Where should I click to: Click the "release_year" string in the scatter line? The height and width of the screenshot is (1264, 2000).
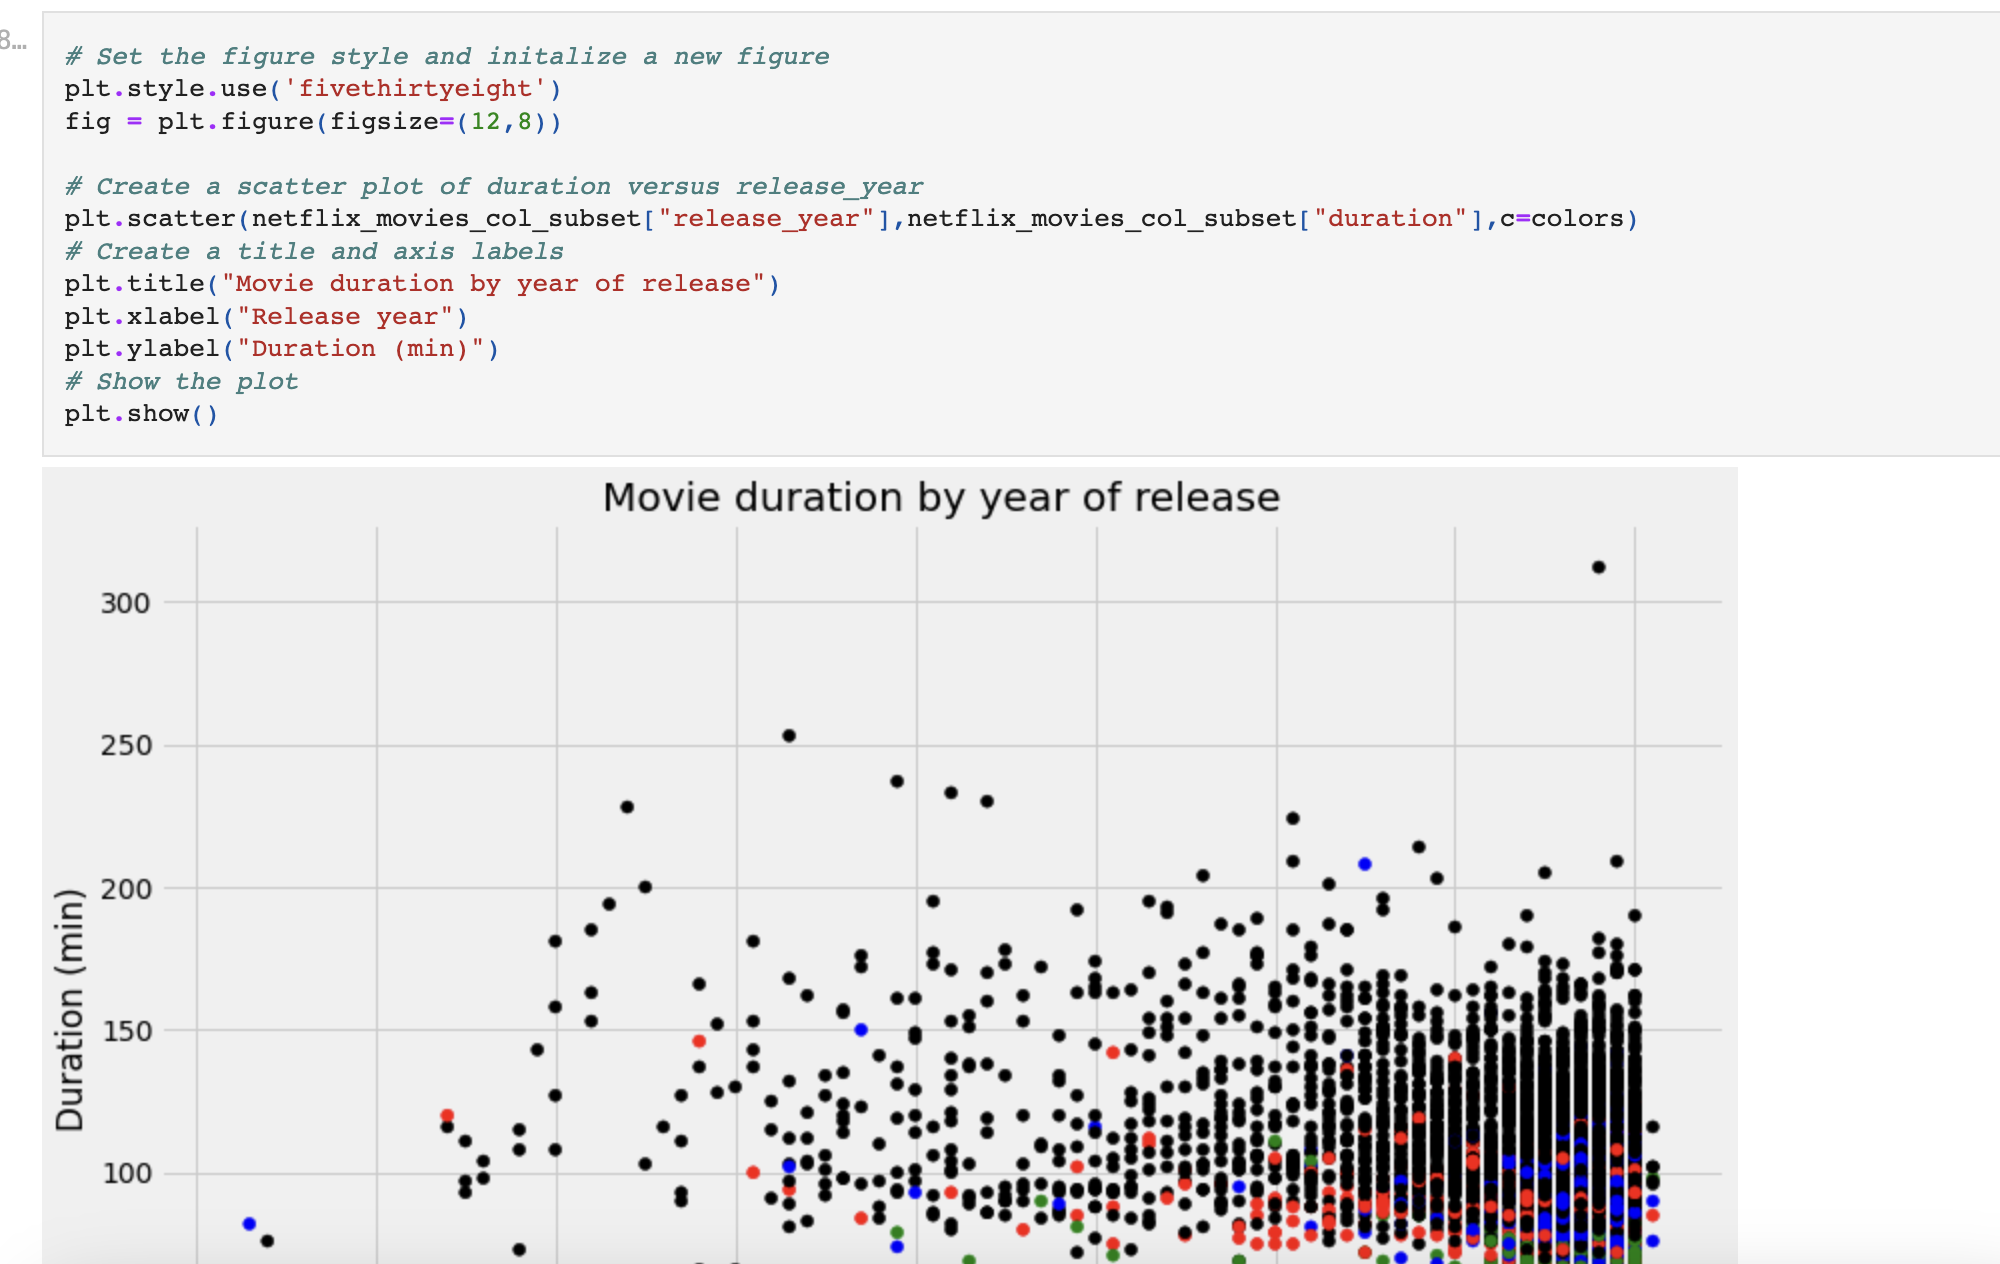[x=765, y=219]
